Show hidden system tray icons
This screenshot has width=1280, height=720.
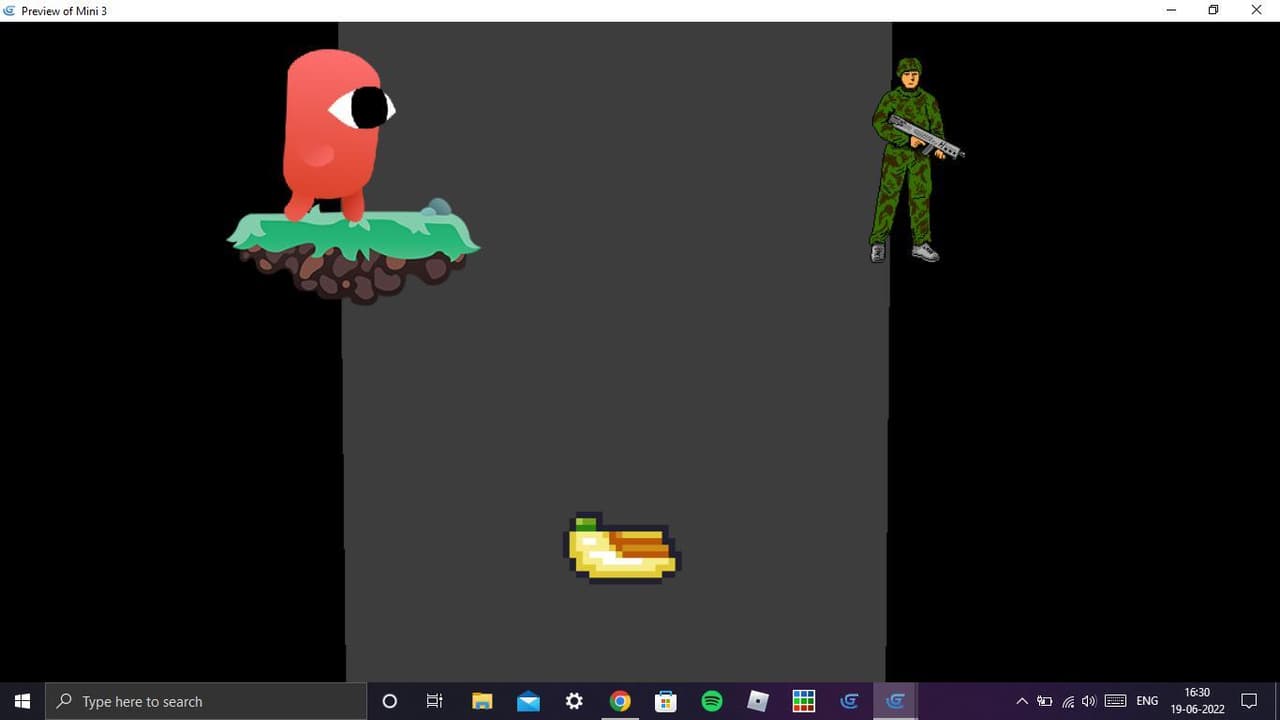1022,701
